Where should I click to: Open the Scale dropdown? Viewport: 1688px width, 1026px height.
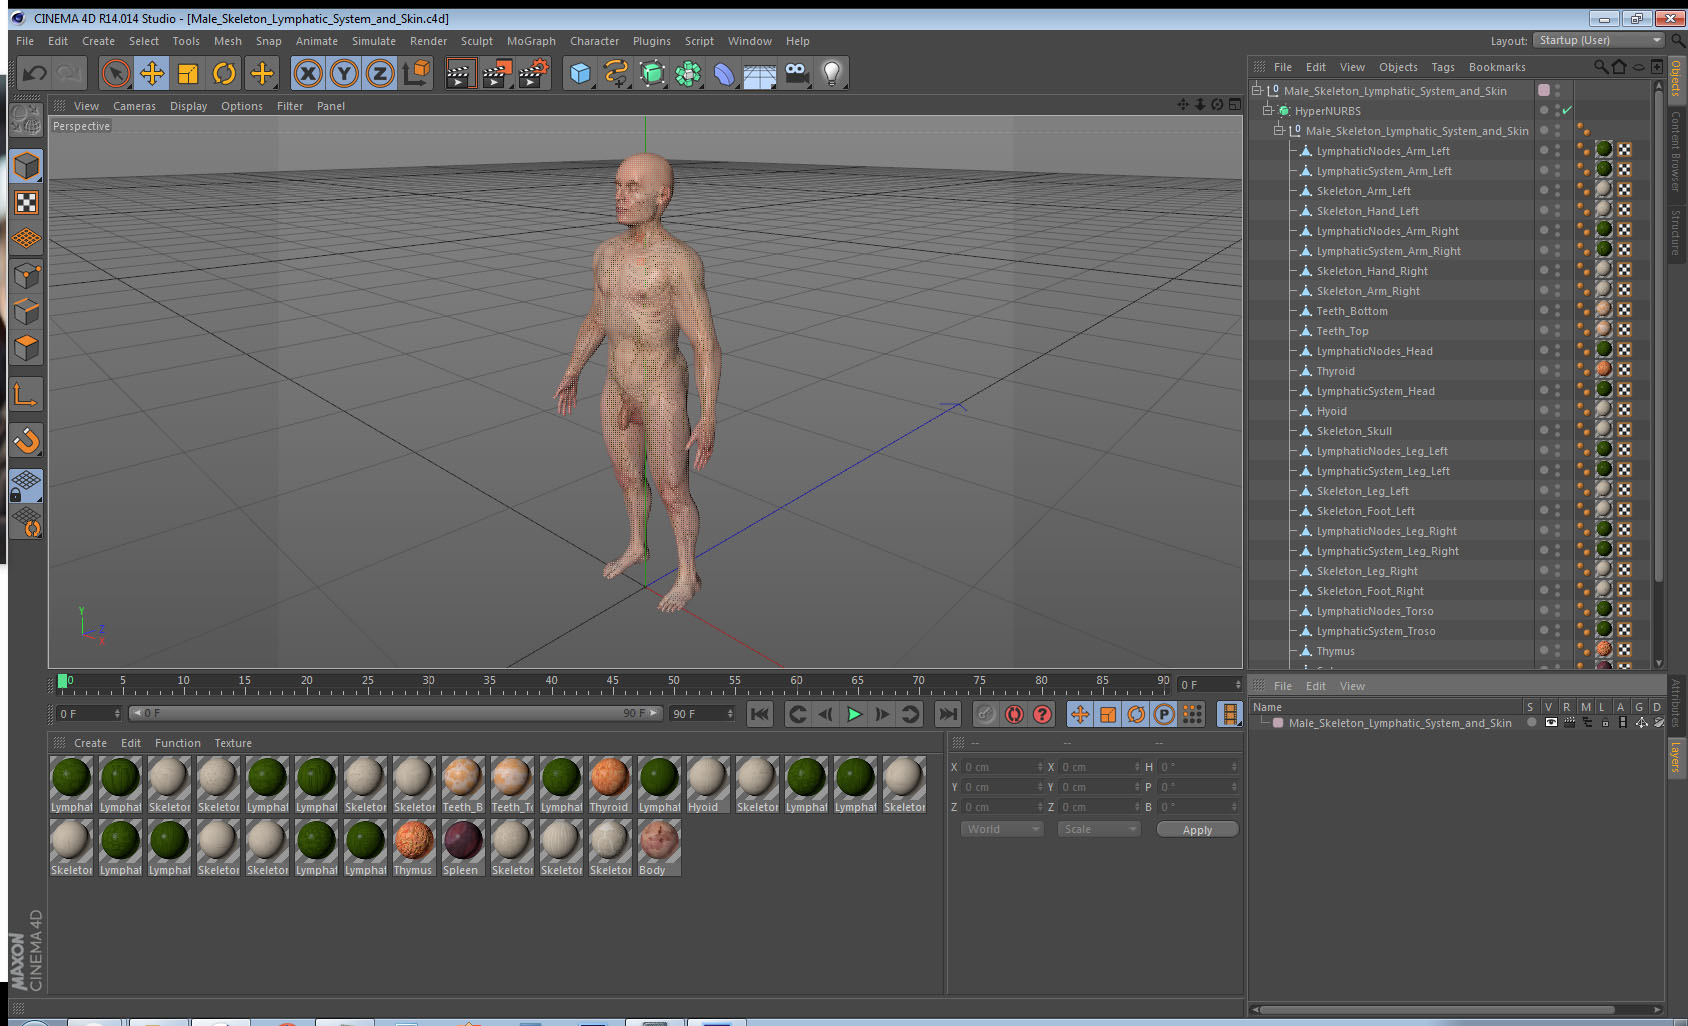coord(1098,829)
